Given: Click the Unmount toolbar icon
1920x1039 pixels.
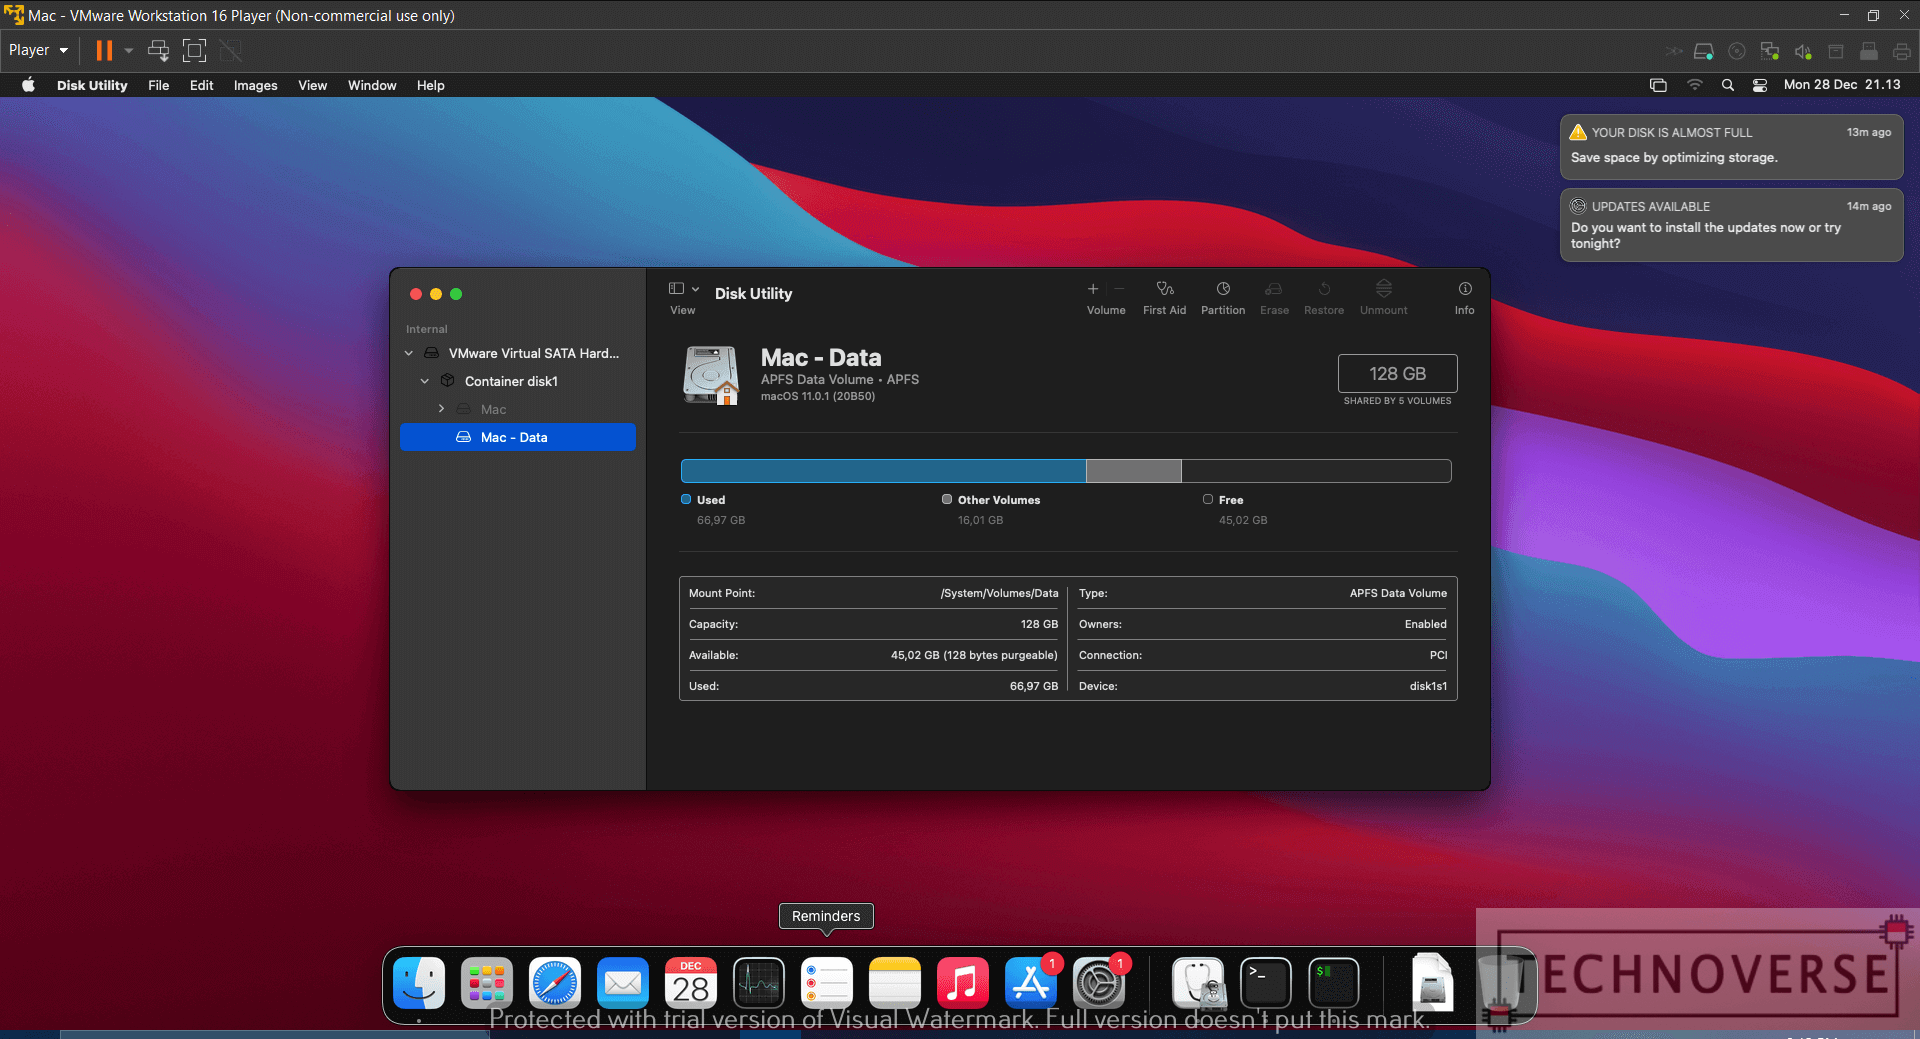Looking at the screenshot, I should (1384, 289).
